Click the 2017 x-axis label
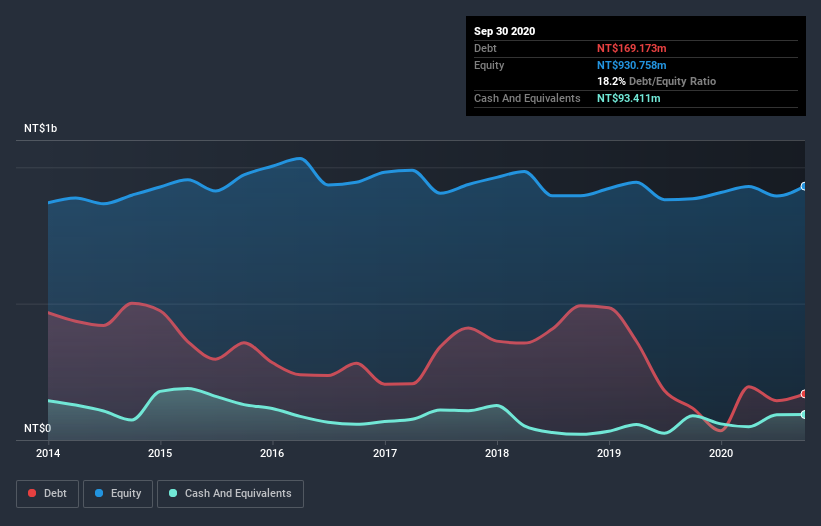 point(385,453)
